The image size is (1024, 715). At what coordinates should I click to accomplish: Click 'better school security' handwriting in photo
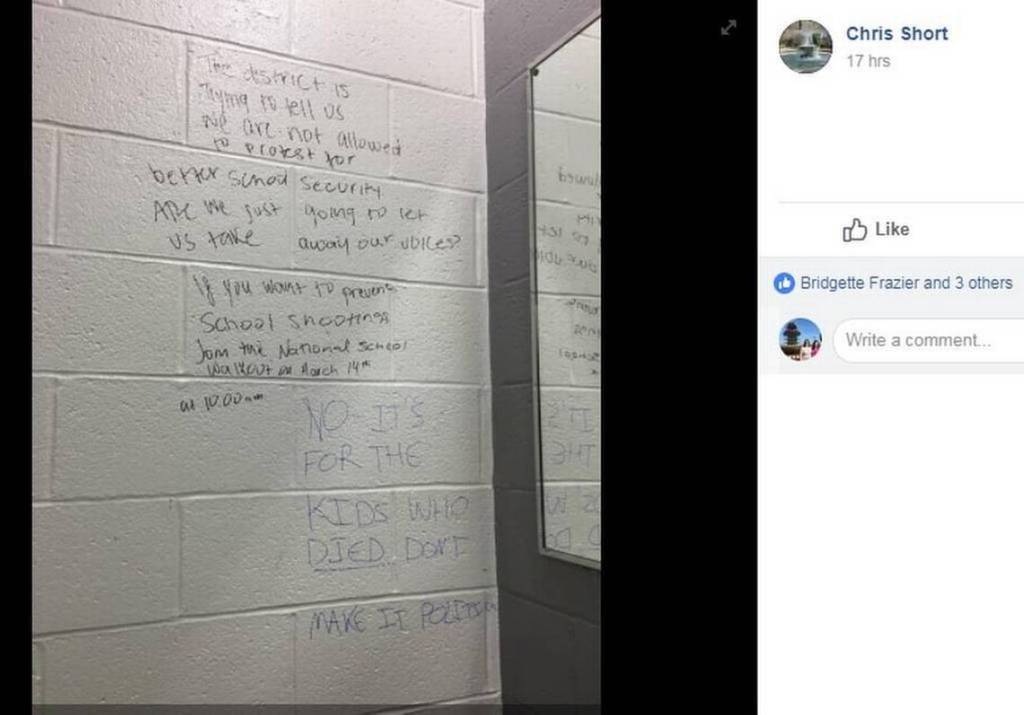(266, 180)
